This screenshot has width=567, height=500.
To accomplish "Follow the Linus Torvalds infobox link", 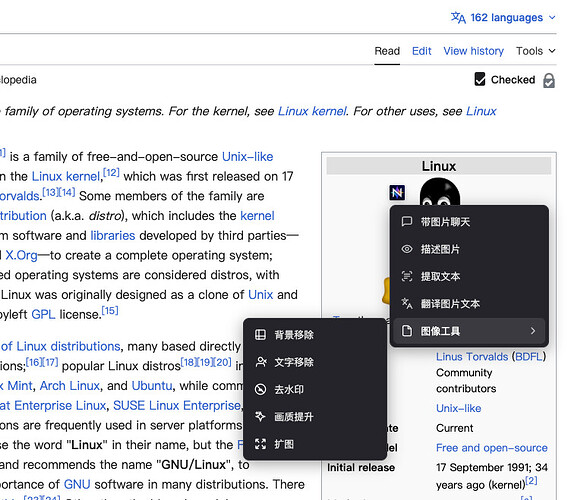I will coord(472,356).
